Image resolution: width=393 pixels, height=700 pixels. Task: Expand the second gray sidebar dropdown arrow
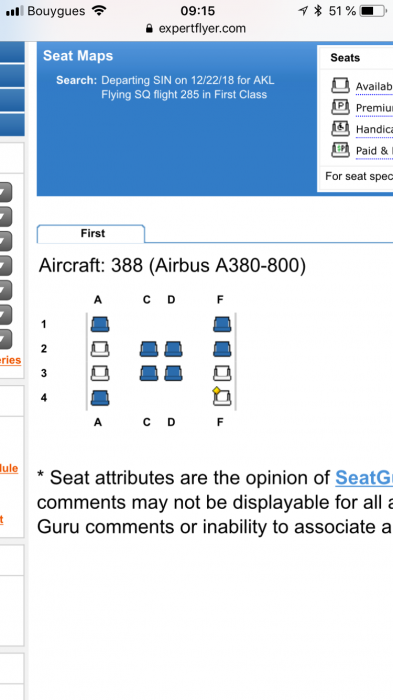click(4, 217)
